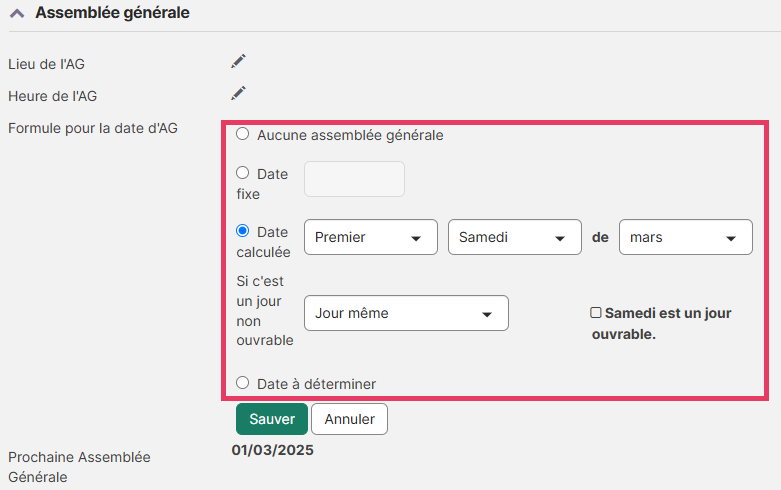The width and height of the screenshot is (781, 490).
Task: Collapse the Assemblée générale section chevron
Action: [17, 14]
